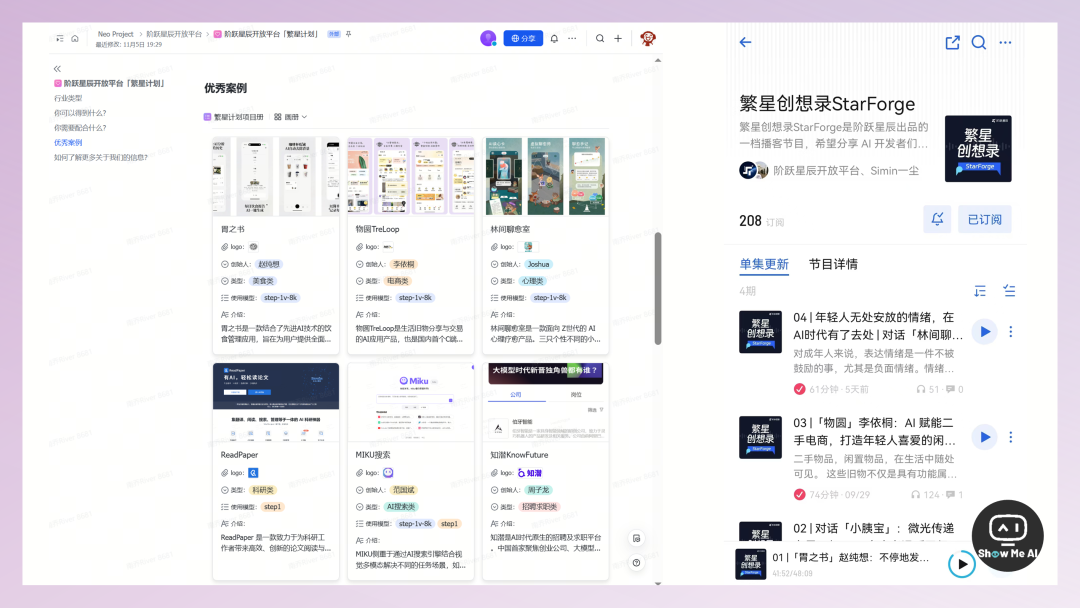Click the blue 分享 share button
1080x608 pixels.
(x=523, y=39)
